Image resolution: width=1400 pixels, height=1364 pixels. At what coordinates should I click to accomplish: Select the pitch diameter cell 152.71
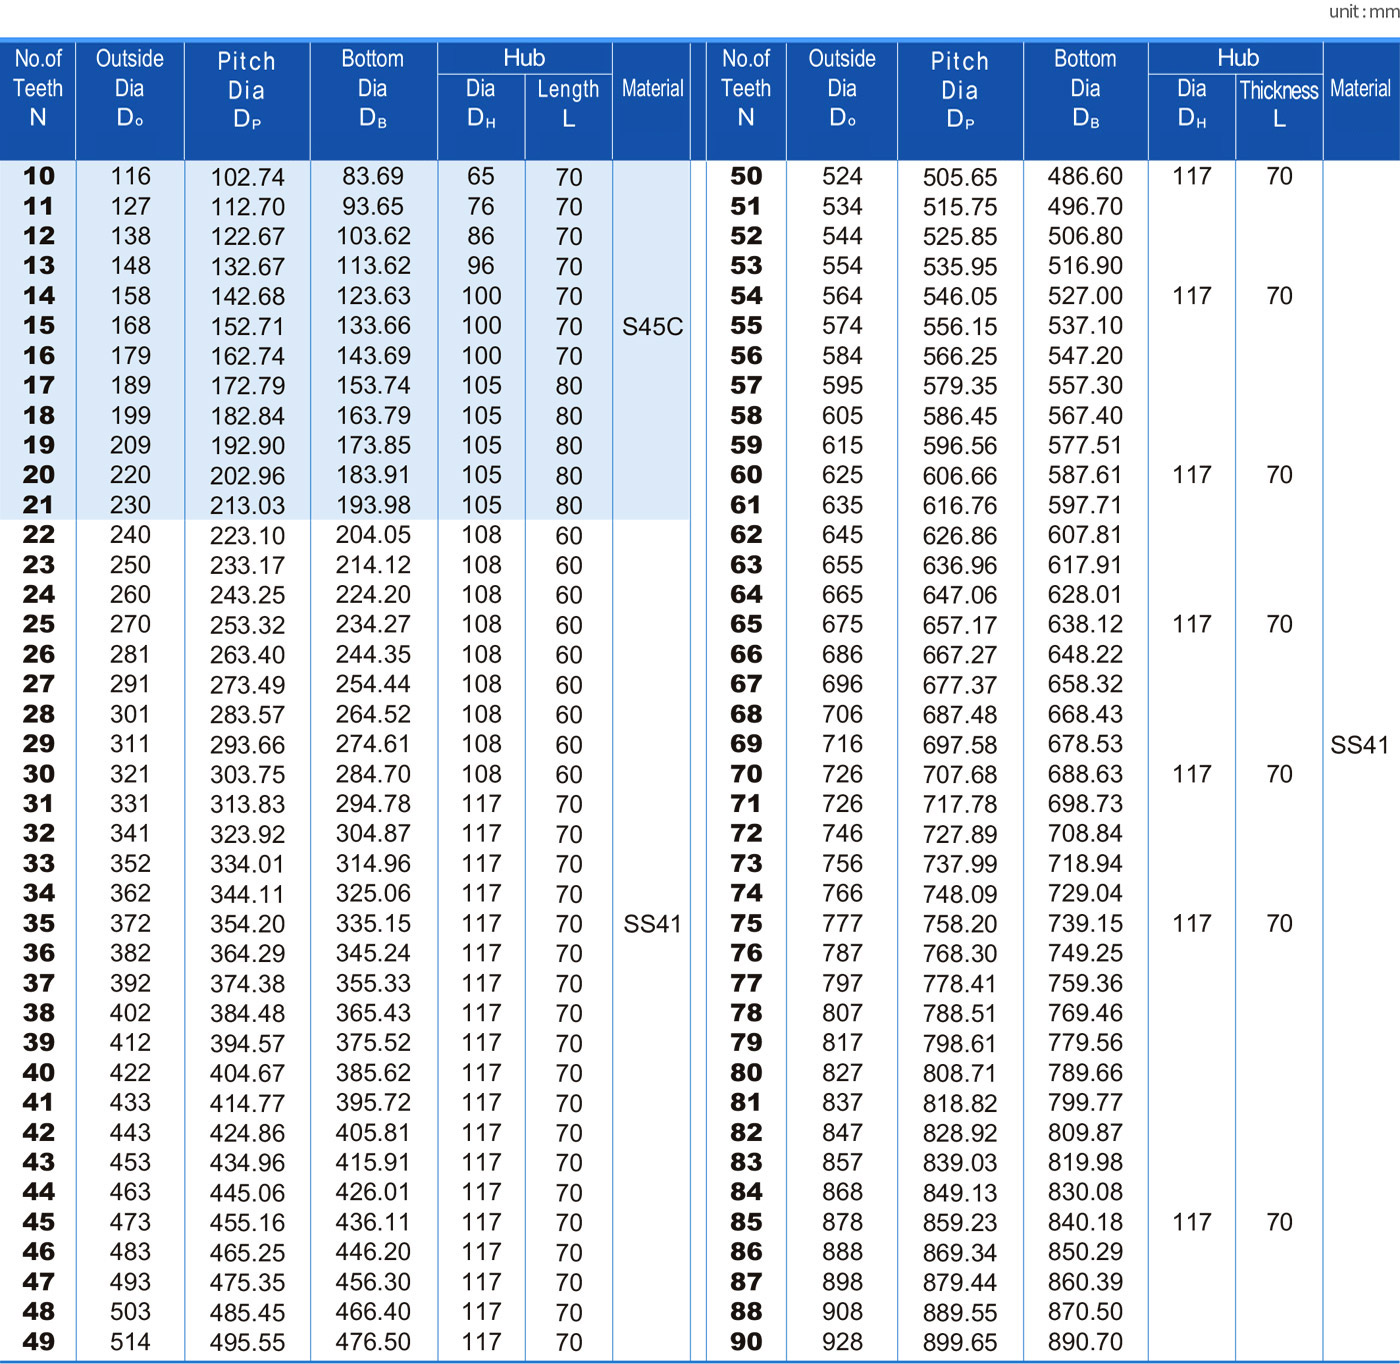pos(247,326)
